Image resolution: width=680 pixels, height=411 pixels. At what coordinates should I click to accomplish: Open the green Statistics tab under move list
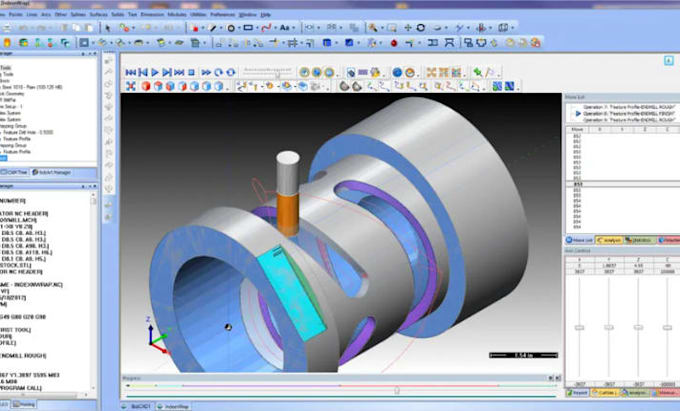[640, 240]
